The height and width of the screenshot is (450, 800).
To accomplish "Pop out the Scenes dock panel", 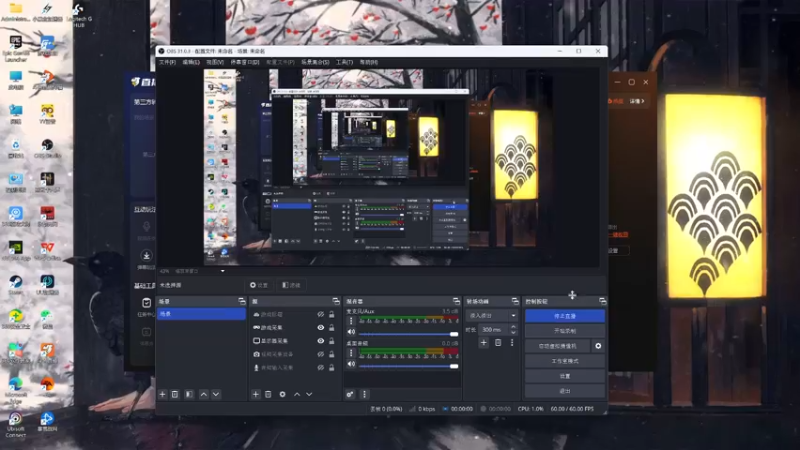I will pyautogui.click(x=242, y=302).
